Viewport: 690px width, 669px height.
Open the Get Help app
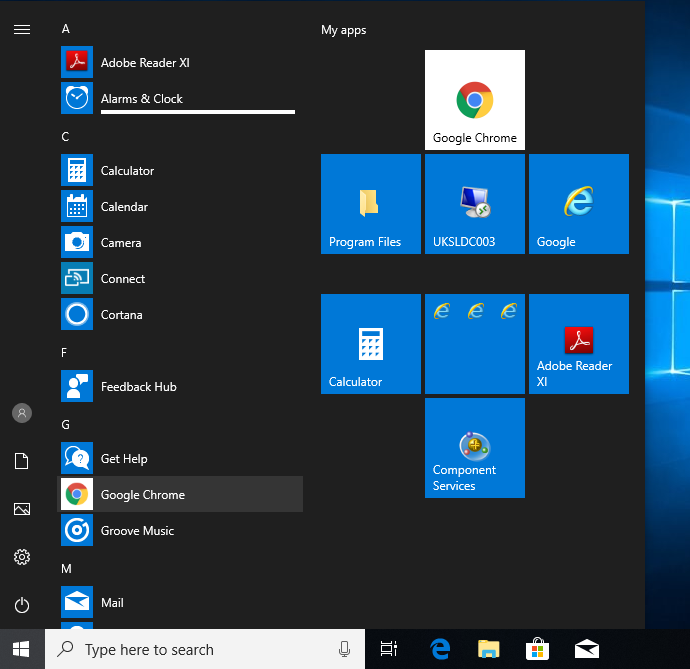[180, 459]
